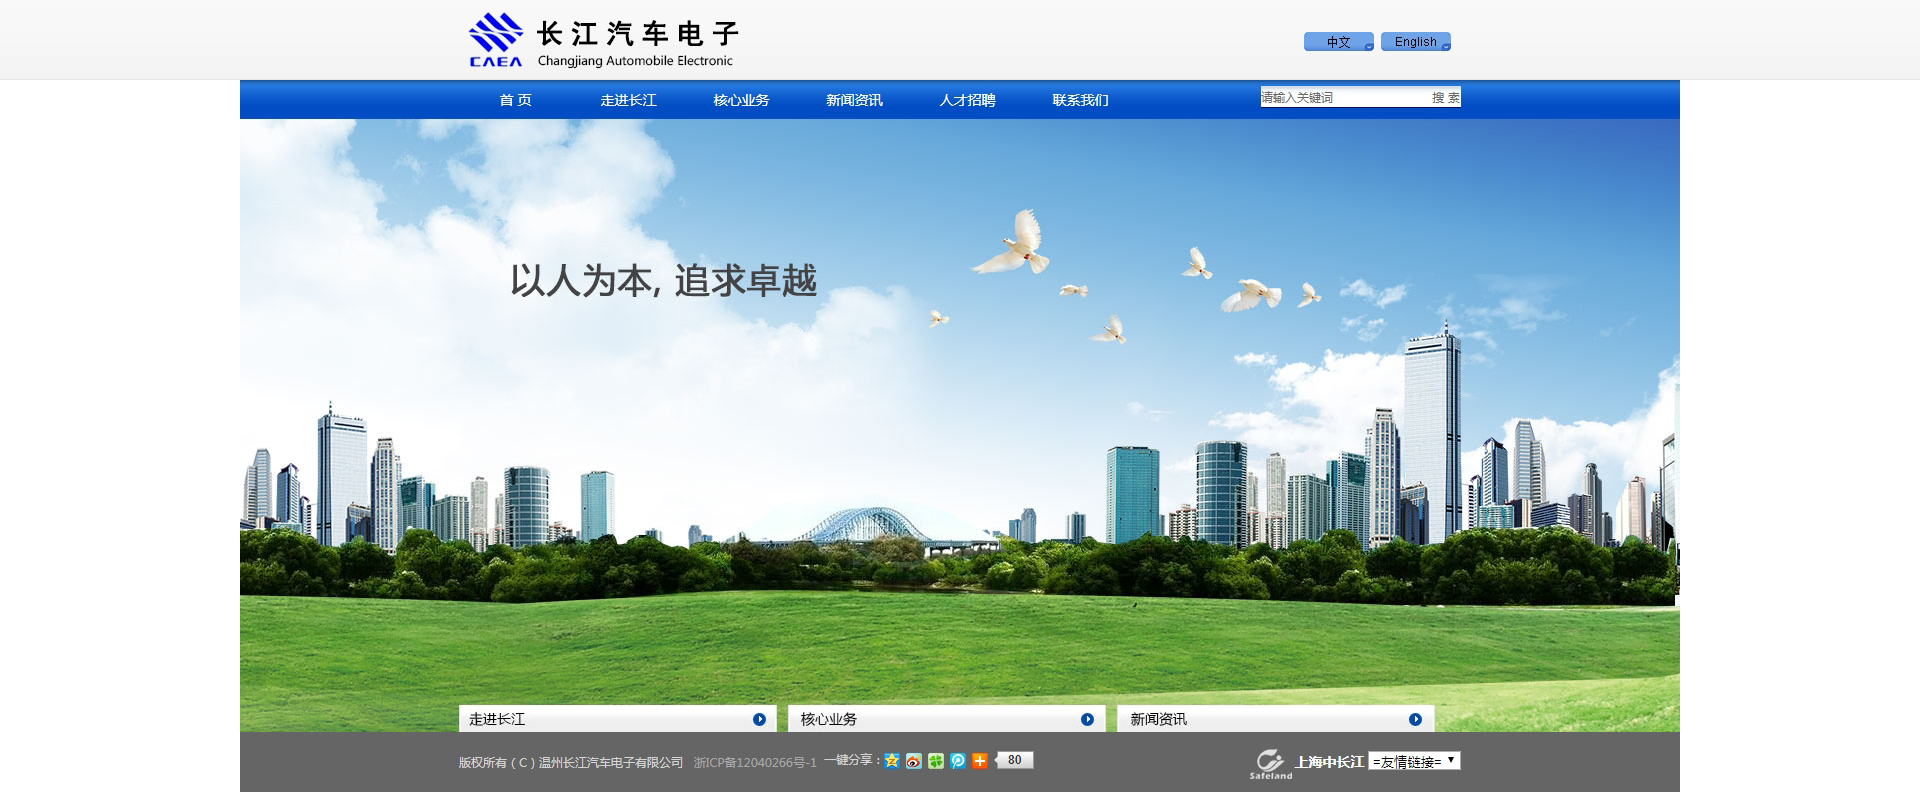Open more share options plus icon
1920x792 pixels.
(980, 761)
